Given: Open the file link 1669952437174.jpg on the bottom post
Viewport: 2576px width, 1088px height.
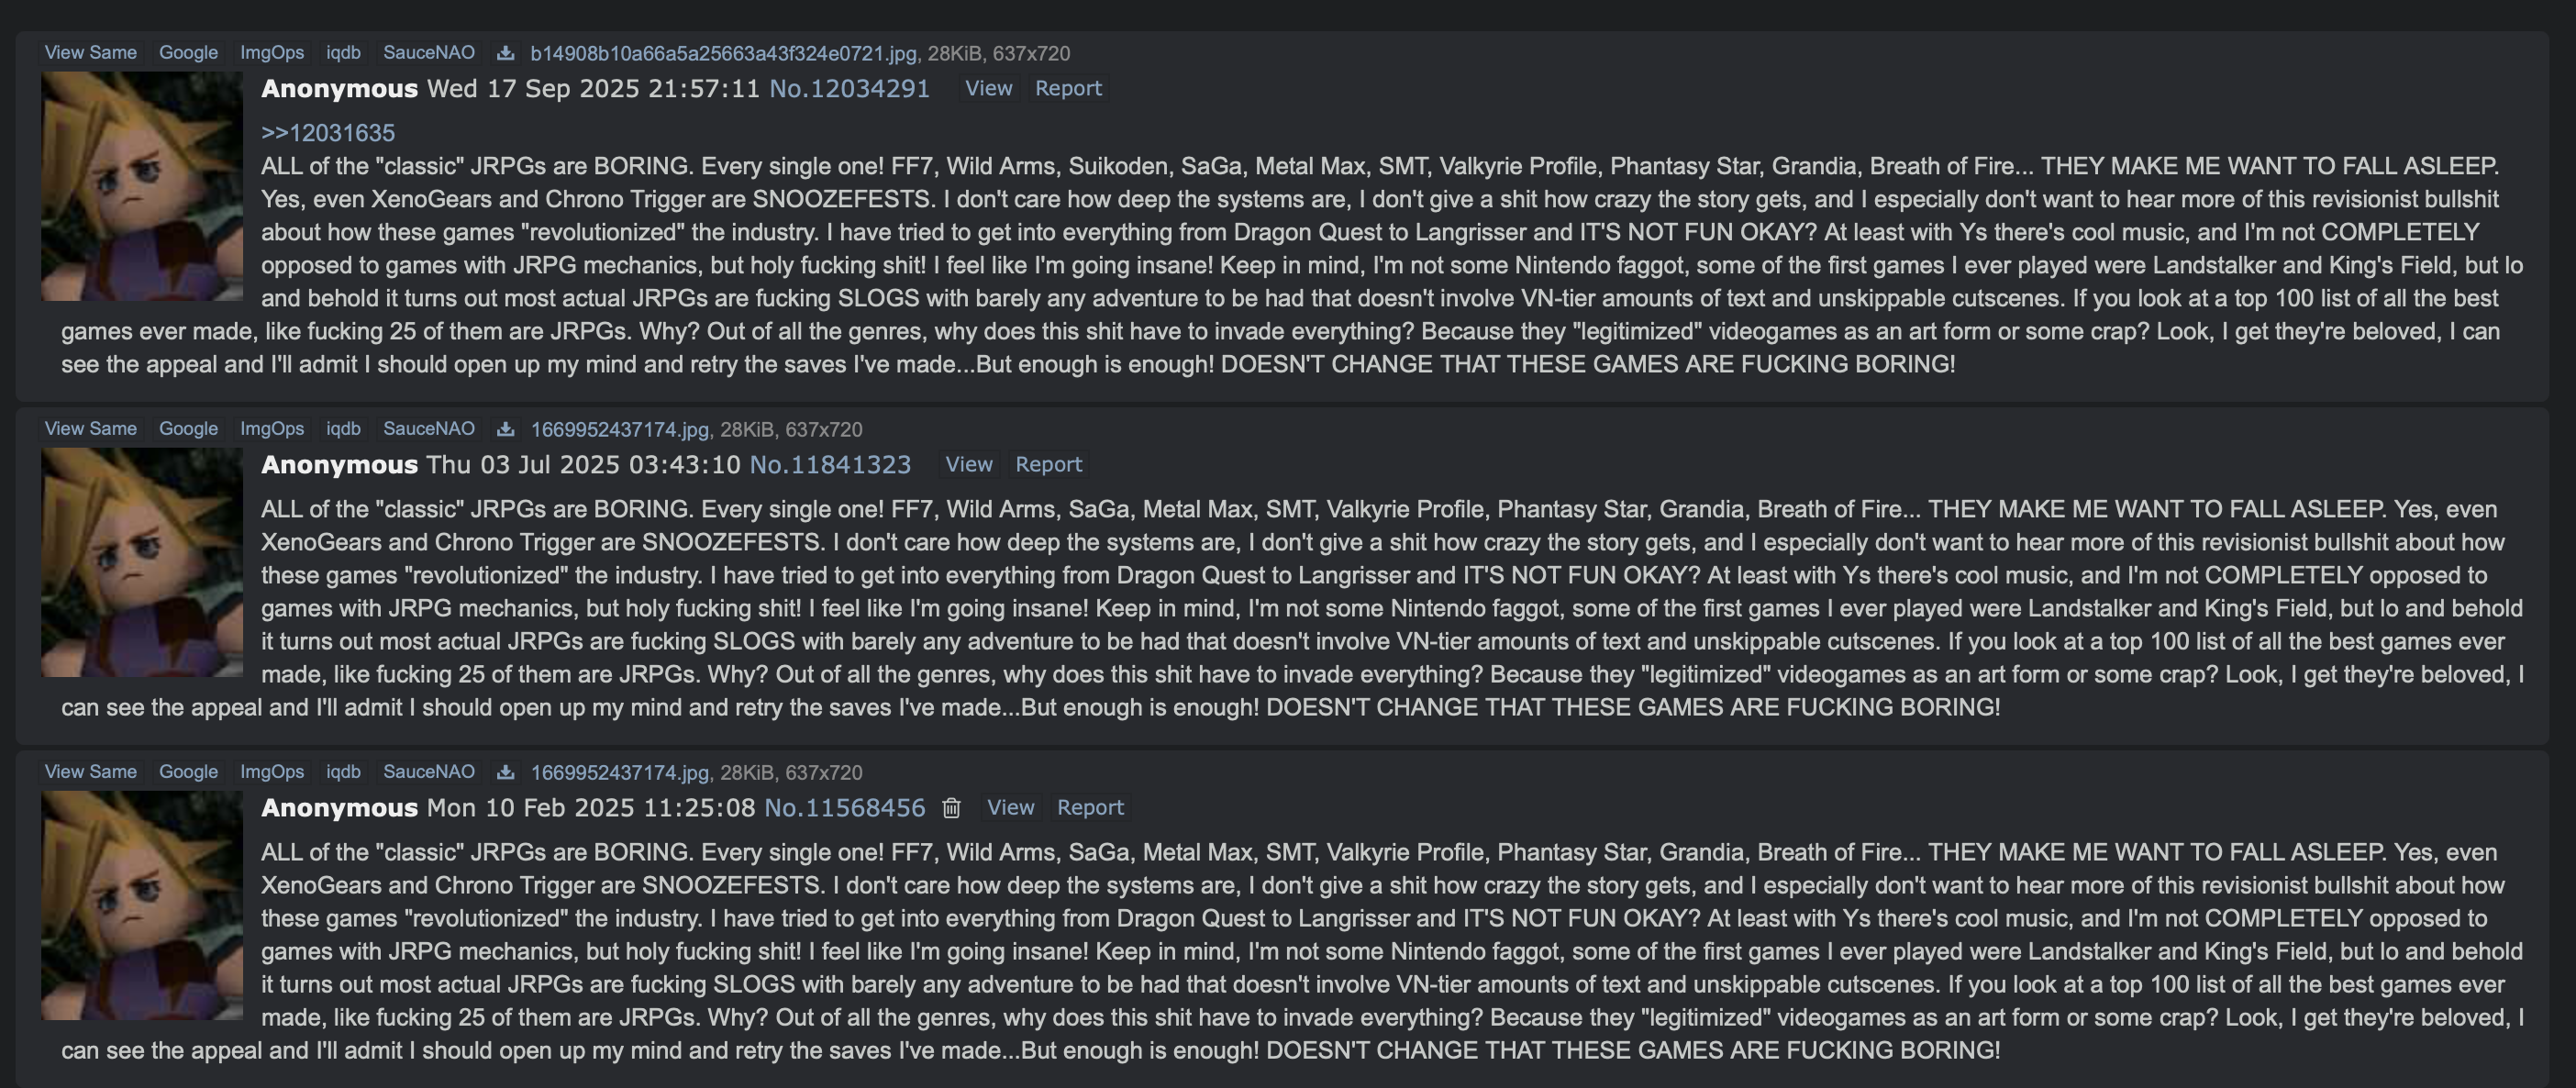Looking at the screenshot, I should [620, 773].
